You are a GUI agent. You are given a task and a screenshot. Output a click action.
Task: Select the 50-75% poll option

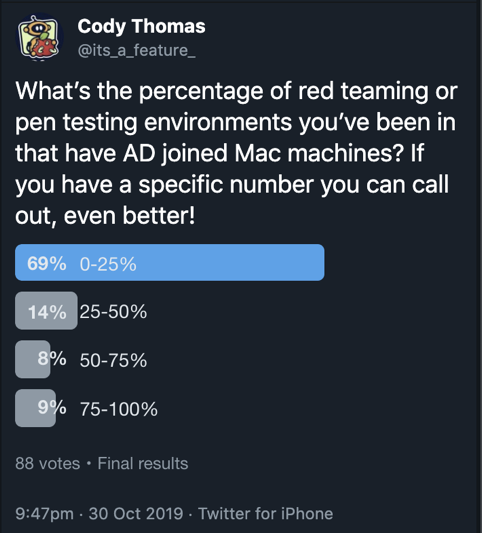point(81,359)
